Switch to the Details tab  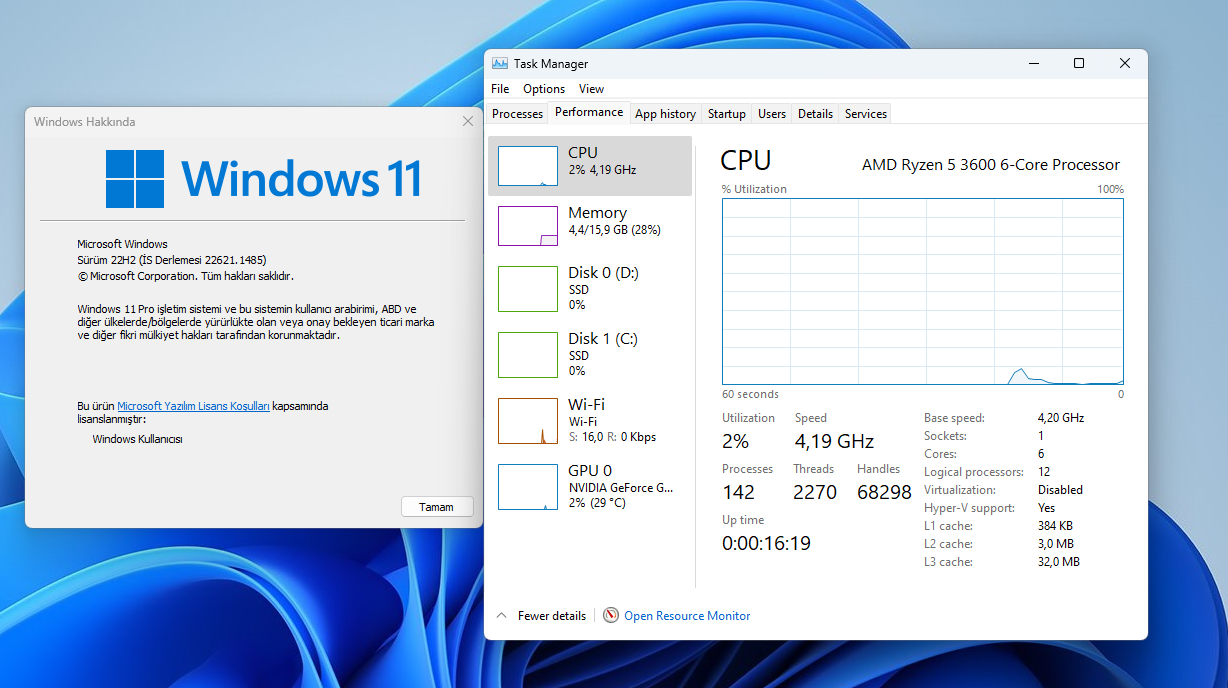click(815, 114)
